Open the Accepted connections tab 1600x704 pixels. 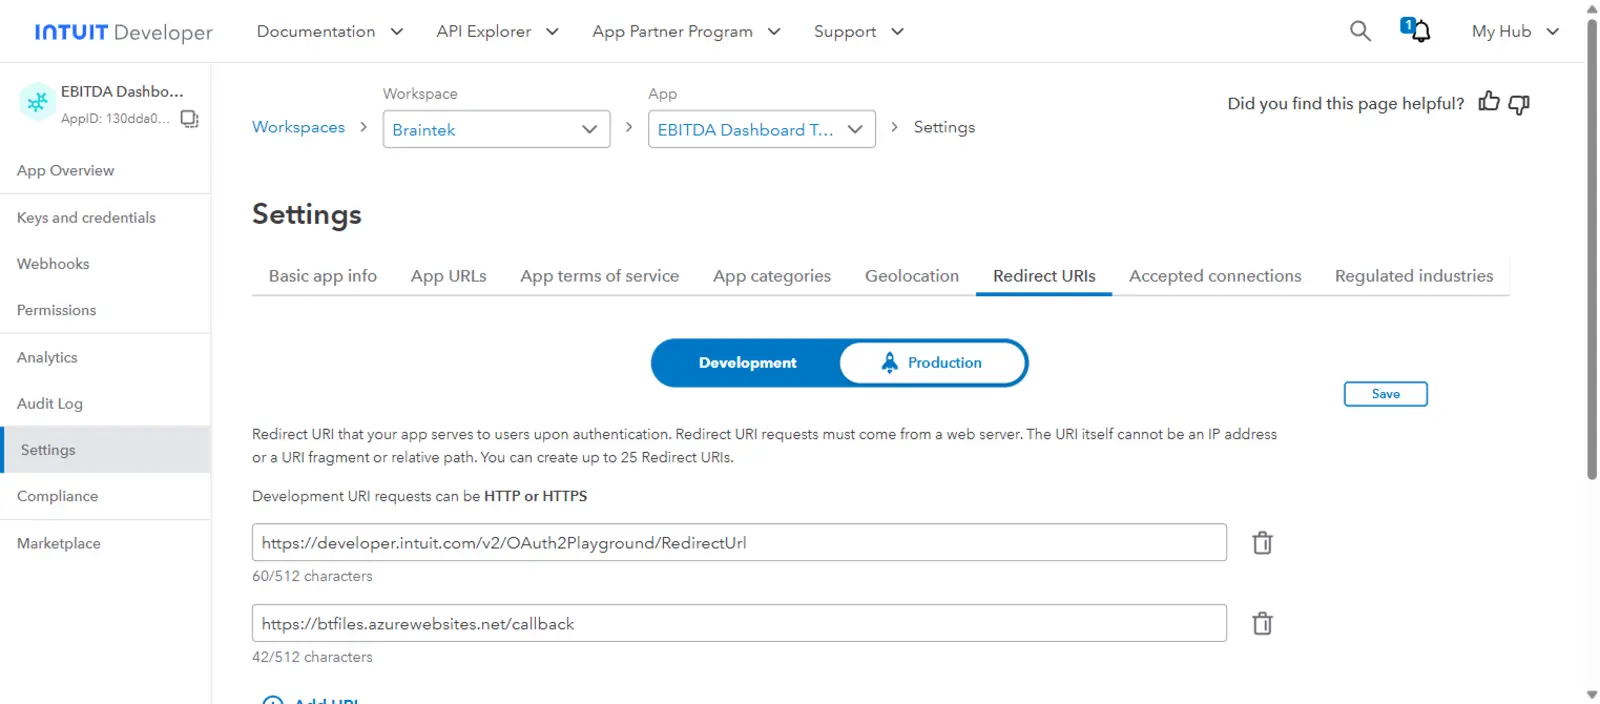(1215, 276)
